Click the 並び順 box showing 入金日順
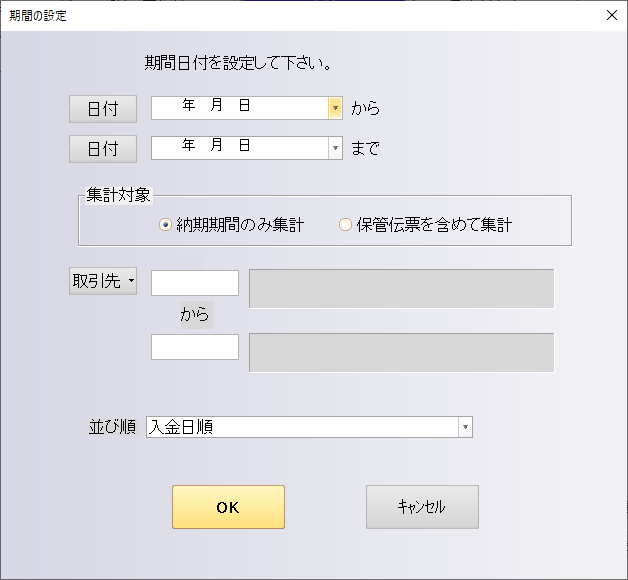Screen dimensions: 628x580 [300, 427]
